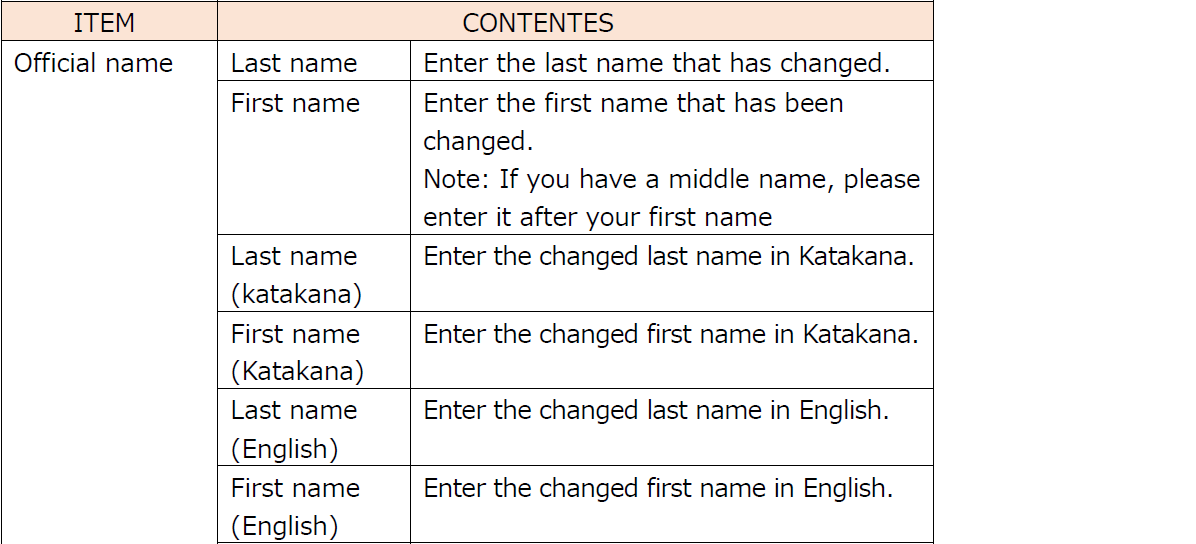Click the plain Last name cell
Image resolution: width=1196 pixels, height=544 pixels.
[313, 61]
